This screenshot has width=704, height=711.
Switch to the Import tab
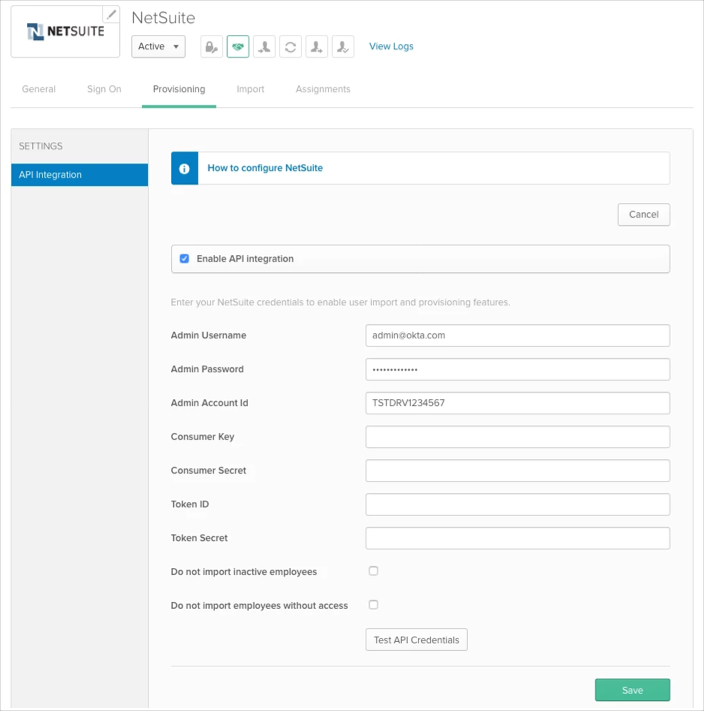[250, 89]
